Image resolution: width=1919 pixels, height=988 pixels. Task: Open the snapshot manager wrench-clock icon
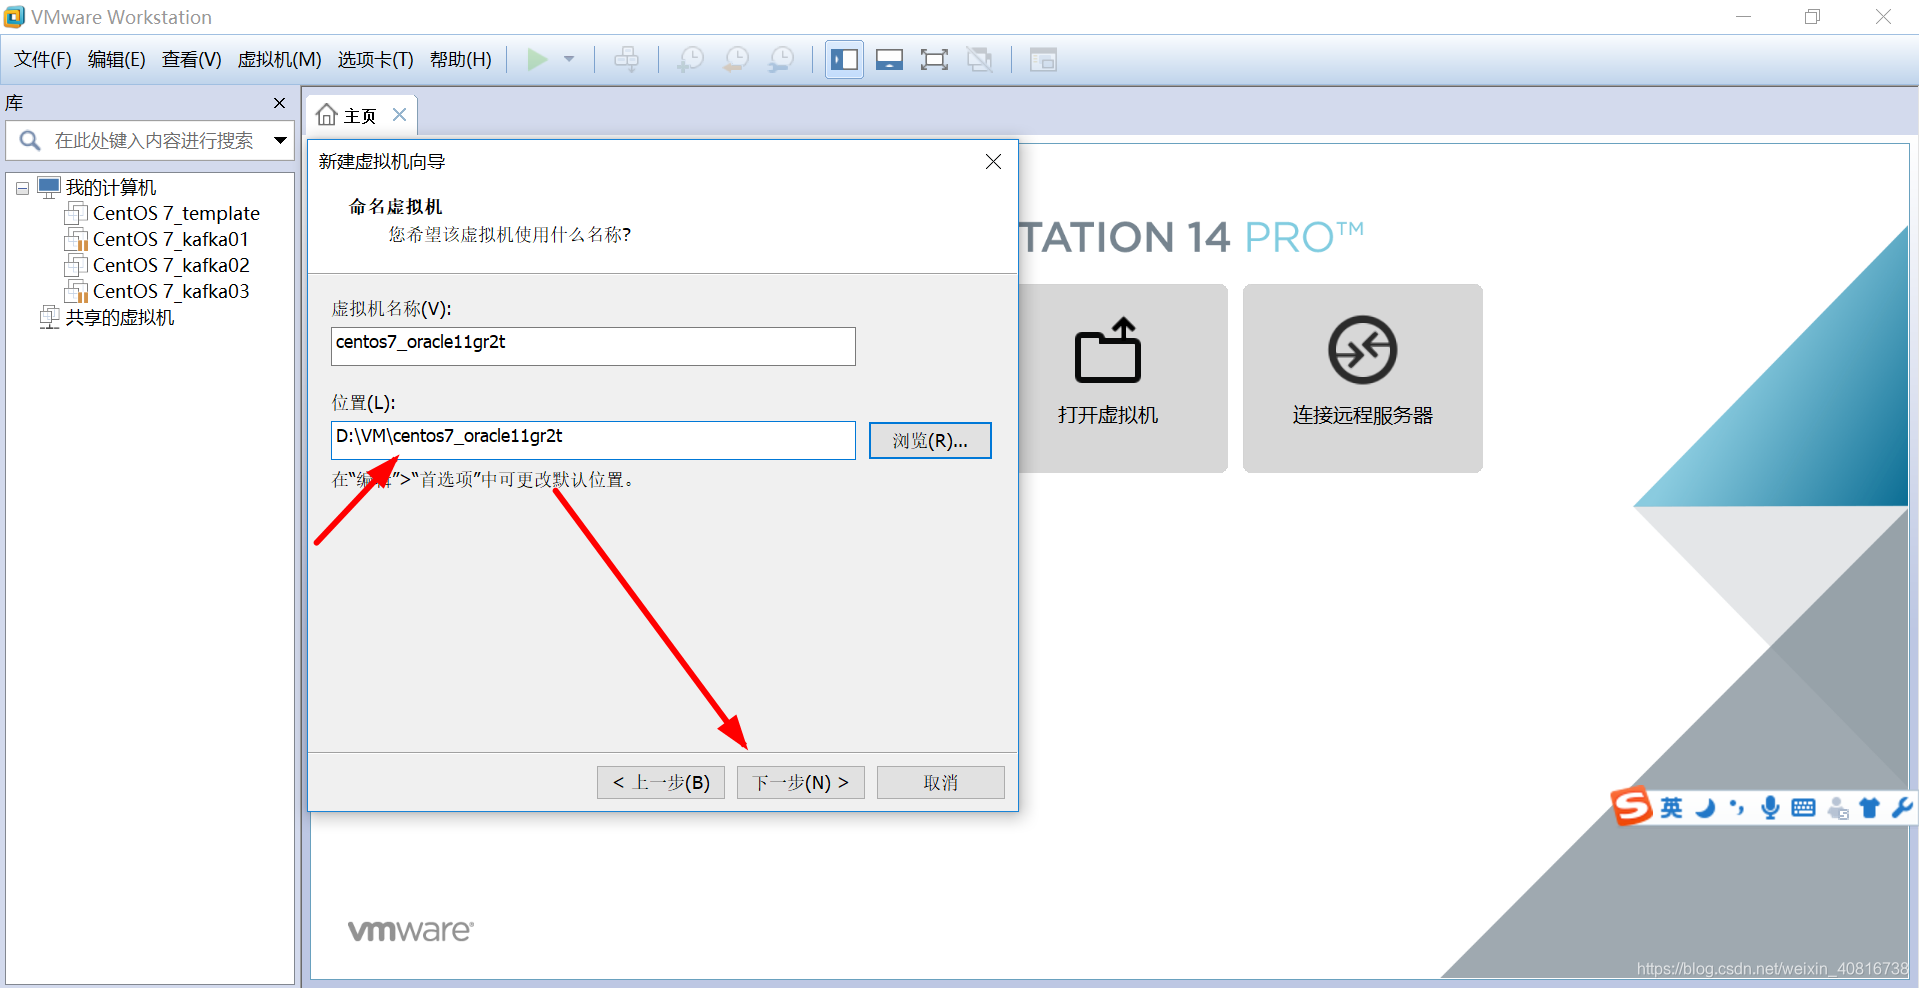(781, 60)
